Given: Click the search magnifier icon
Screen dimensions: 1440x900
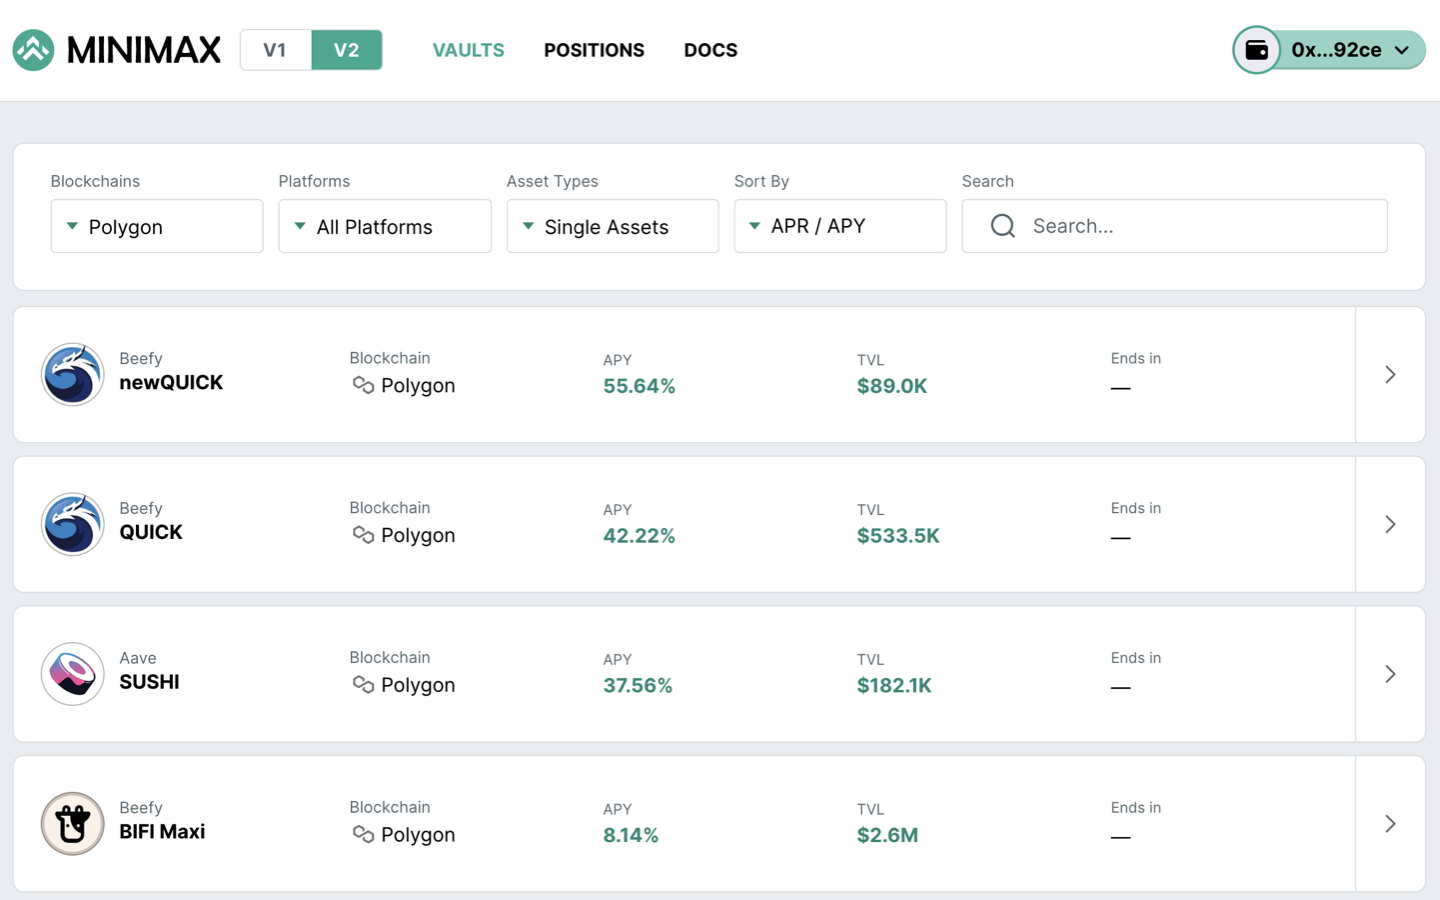Looking at the screenshot, I should pyautogui.click(x=1003, y=226).
